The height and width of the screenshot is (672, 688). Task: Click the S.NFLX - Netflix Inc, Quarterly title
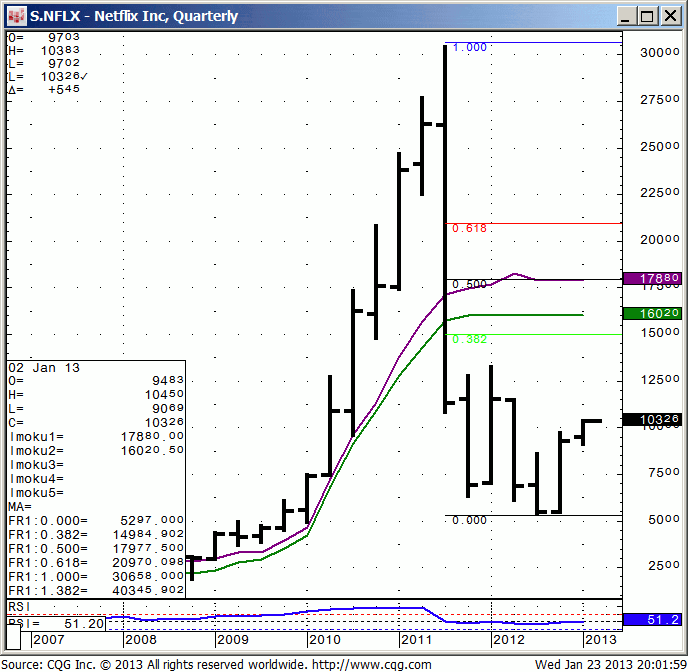pos(134,16)
